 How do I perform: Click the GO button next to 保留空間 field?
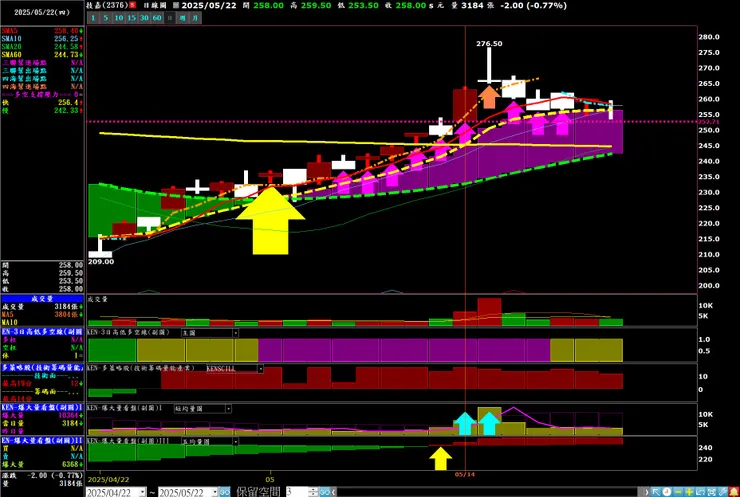pos(325,492)
